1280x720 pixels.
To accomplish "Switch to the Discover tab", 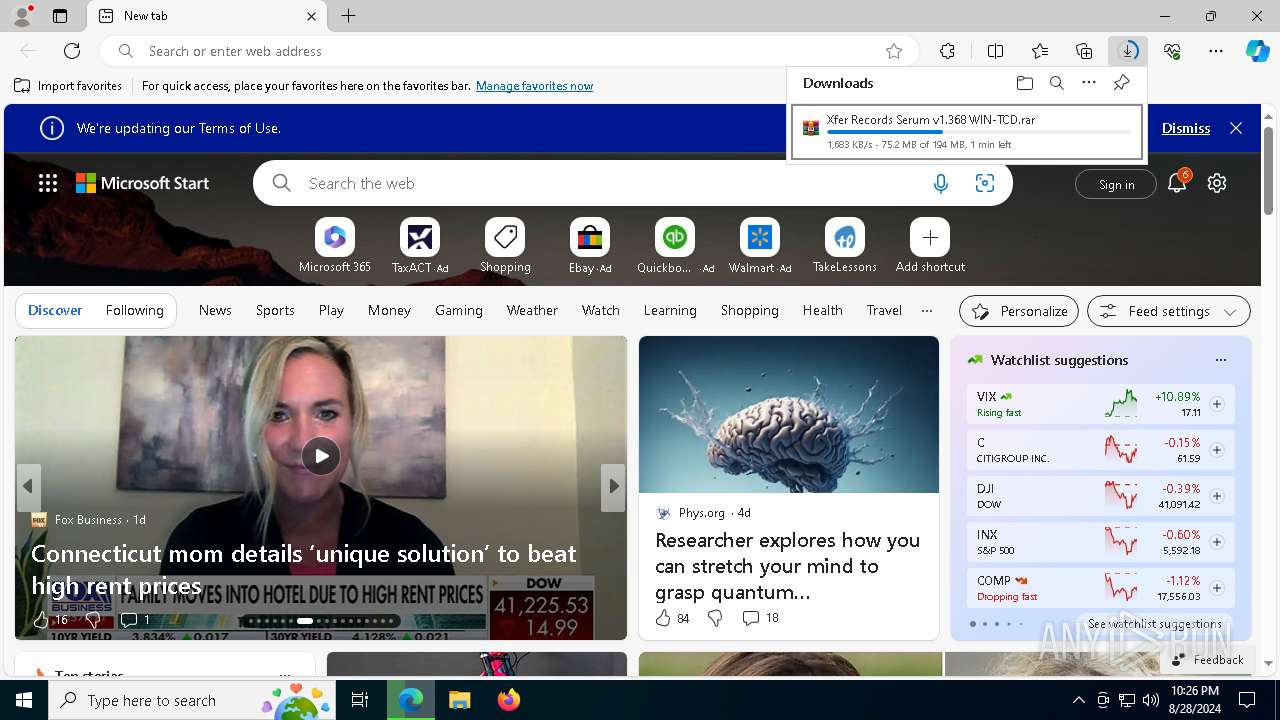I will tap(55, 311).
